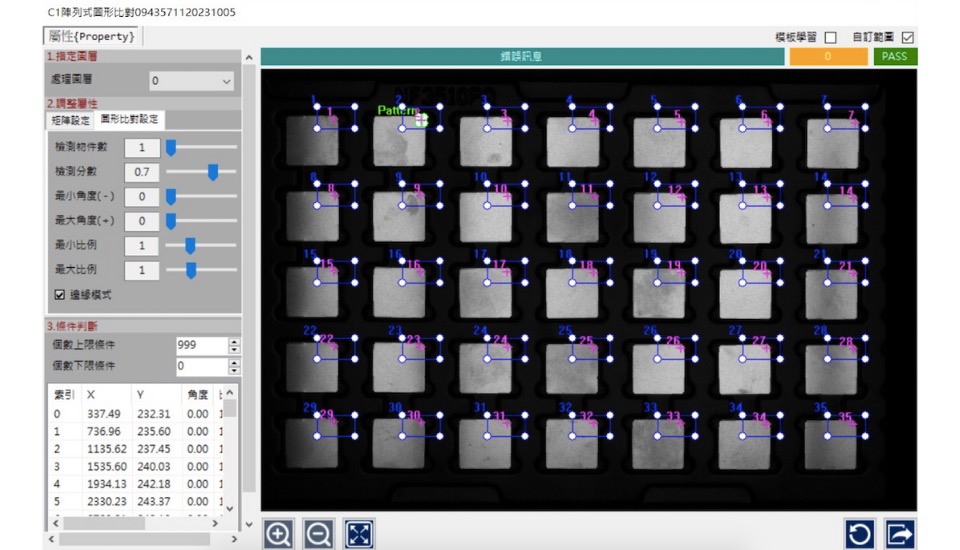Click the green Pattern crosshair marker
This screenshot has width=960, height=550.
421,119
